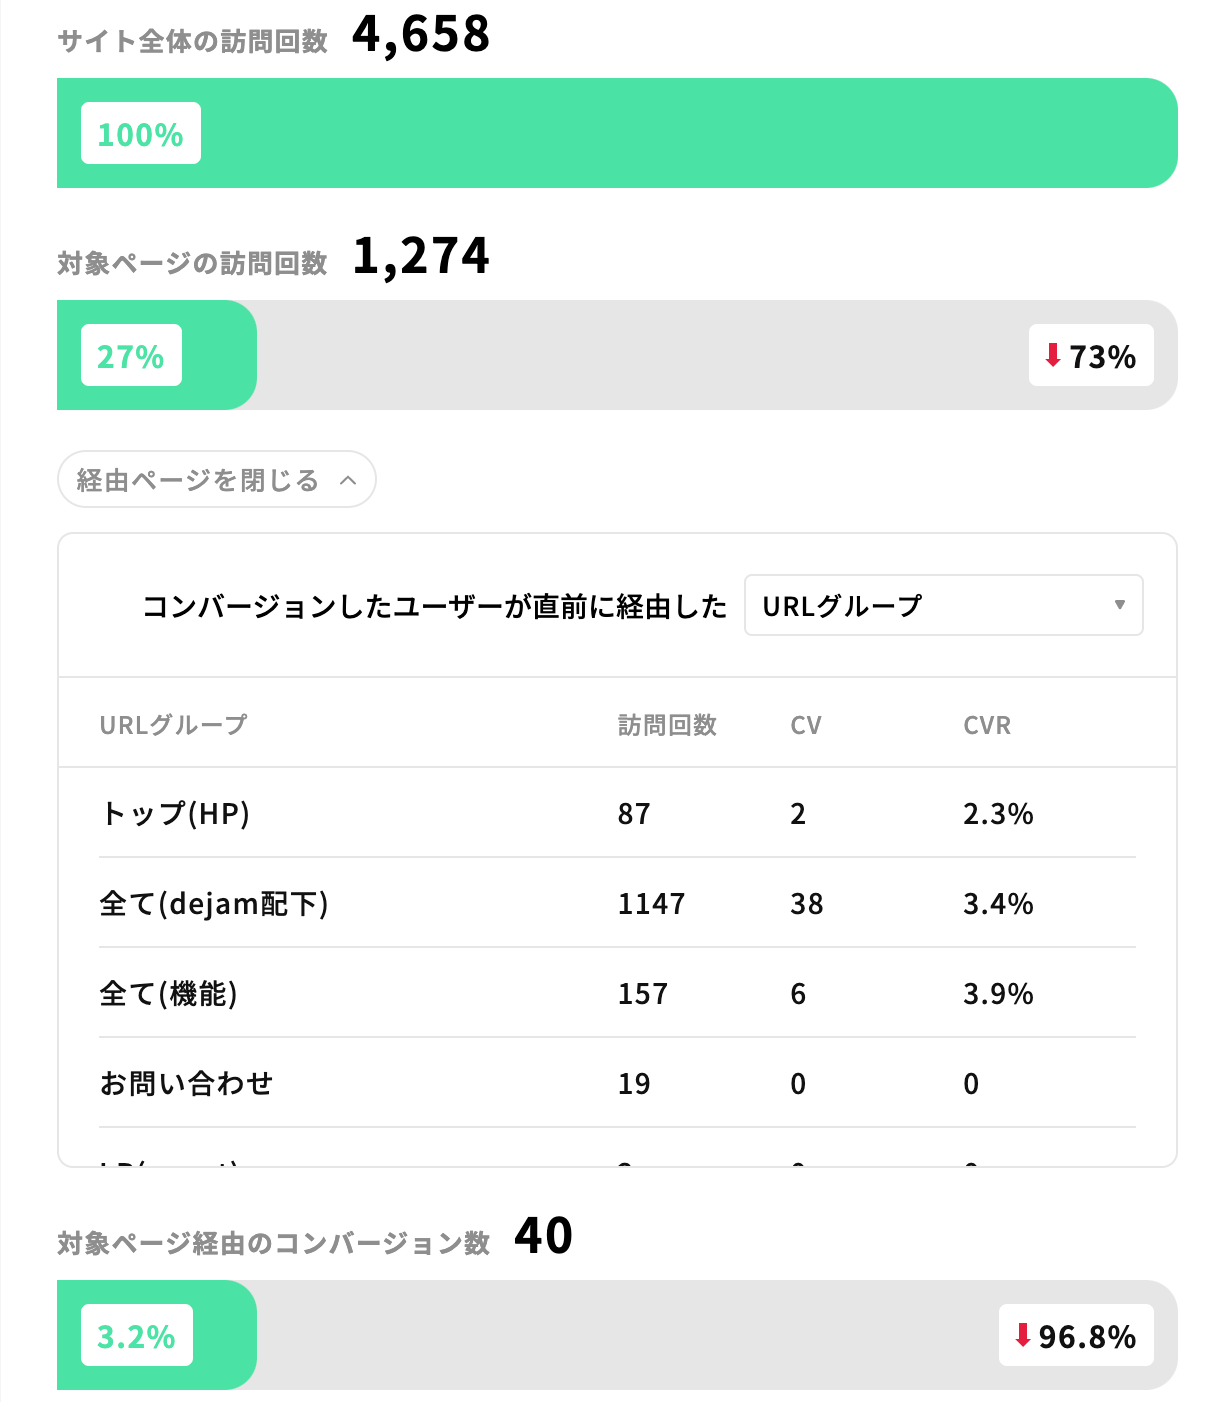Expand the conversion path grouping selector
1228x1402 pixels.
click(x=943, y=605)
